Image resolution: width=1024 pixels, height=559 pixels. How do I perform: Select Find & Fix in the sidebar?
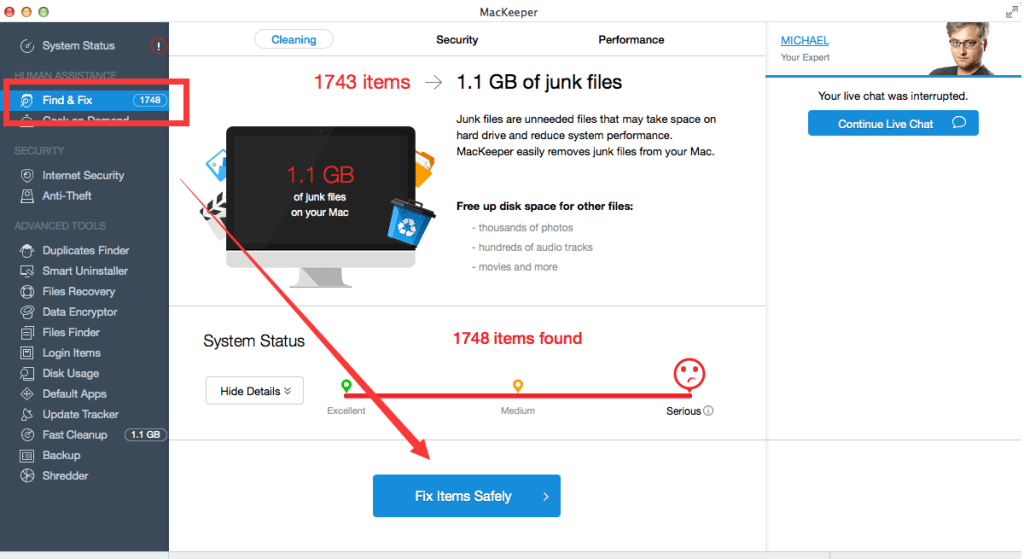[88, 100]
